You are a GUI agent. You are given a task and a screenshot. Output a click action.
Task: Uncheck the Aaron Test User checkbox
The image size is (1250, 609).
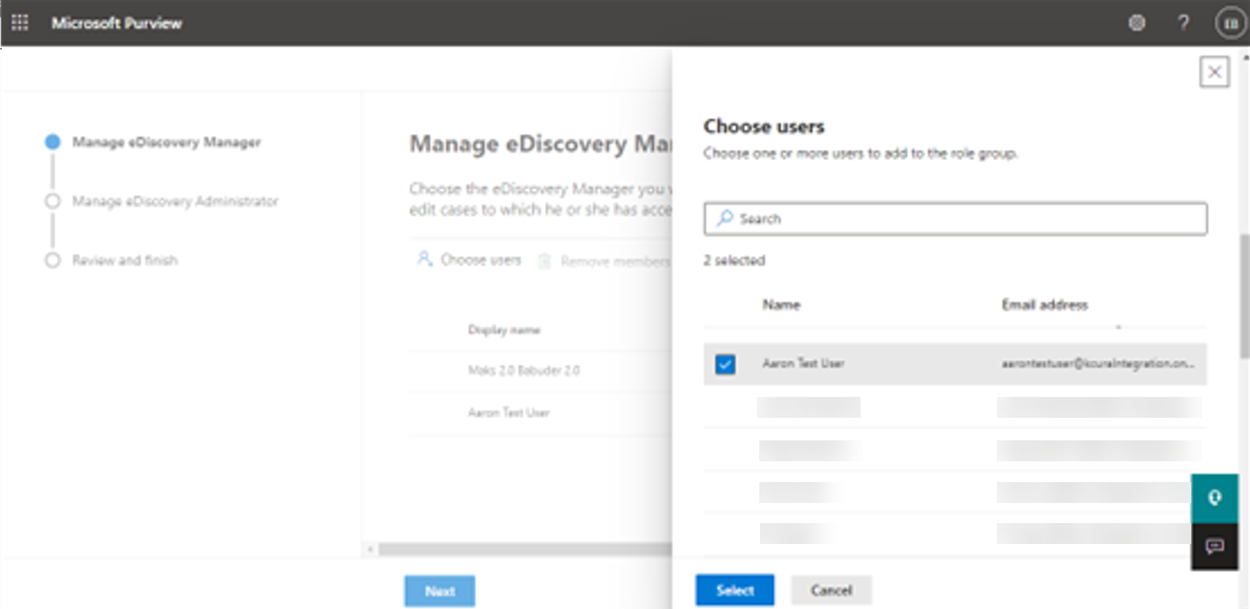725,364
